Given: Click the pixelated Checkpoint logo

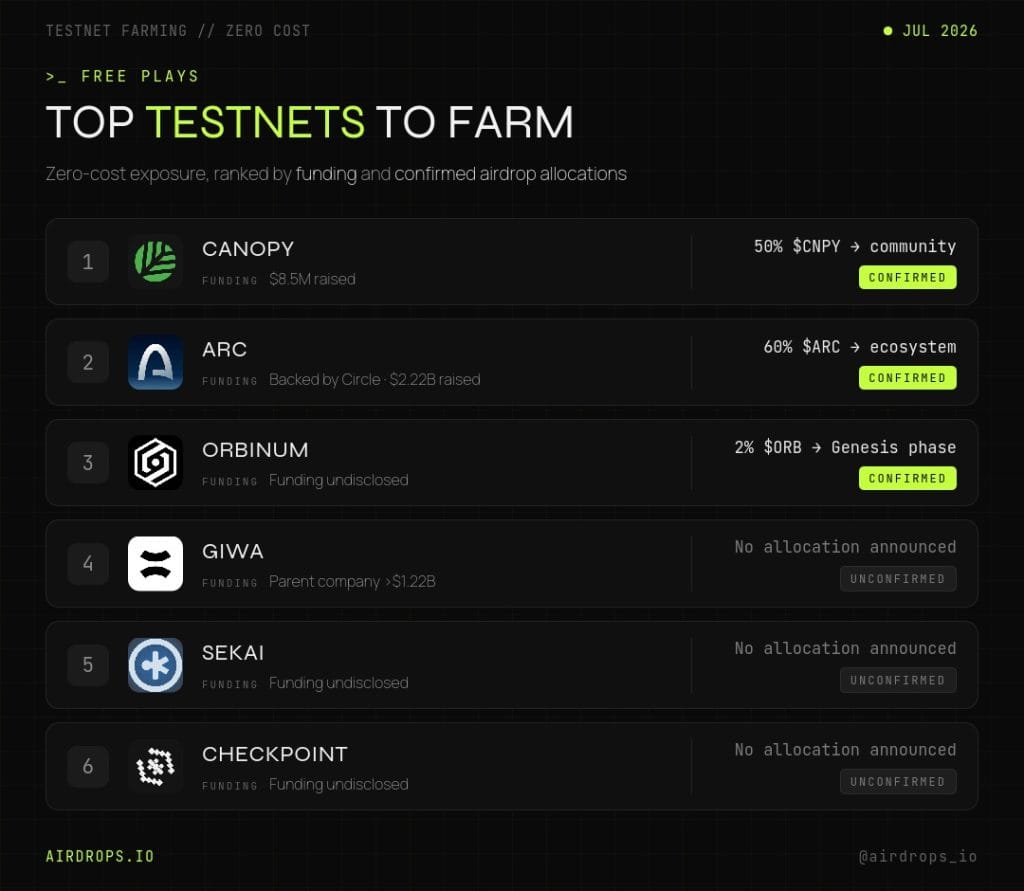Looking at the screenshot, I should (155, 766).
